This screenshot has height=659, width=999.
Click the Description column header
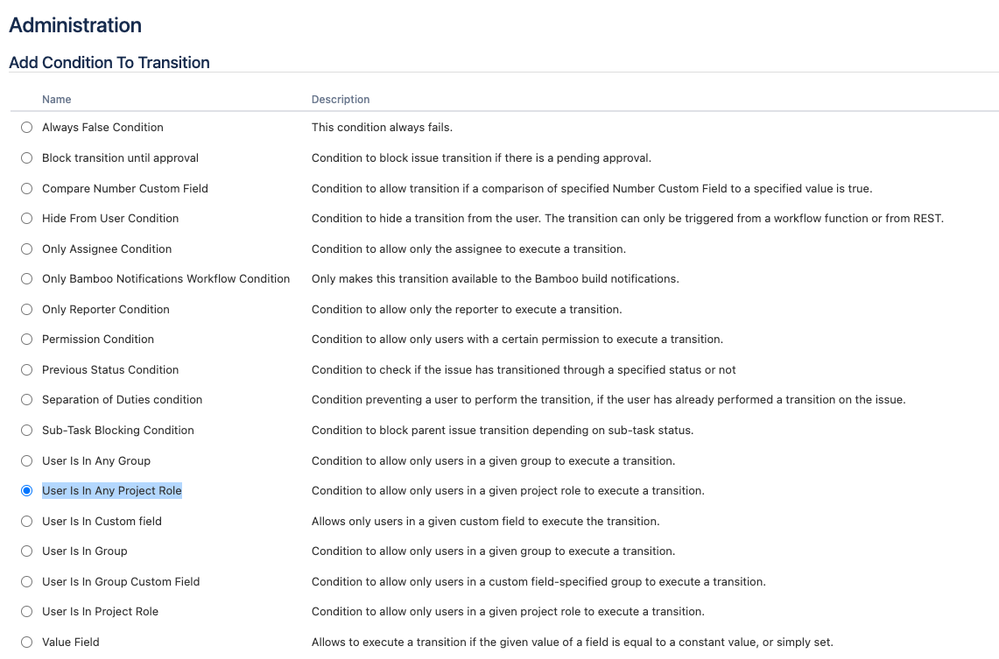point(340,99)
